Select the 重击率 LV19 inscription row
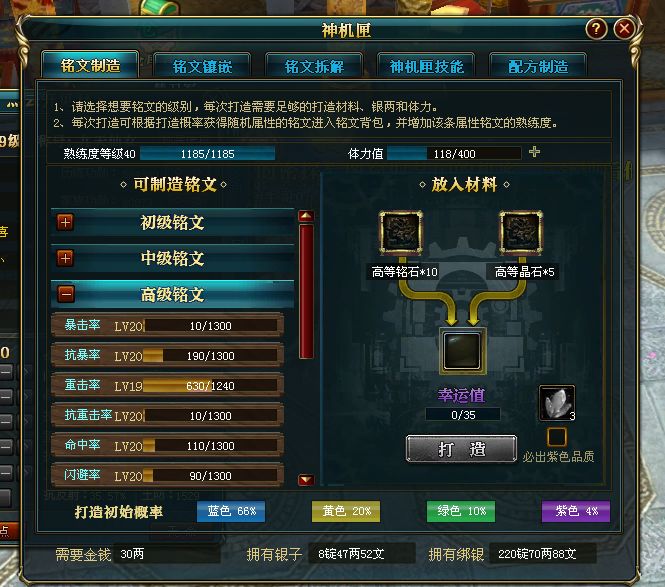665x587 pixels. coord(167,385)
